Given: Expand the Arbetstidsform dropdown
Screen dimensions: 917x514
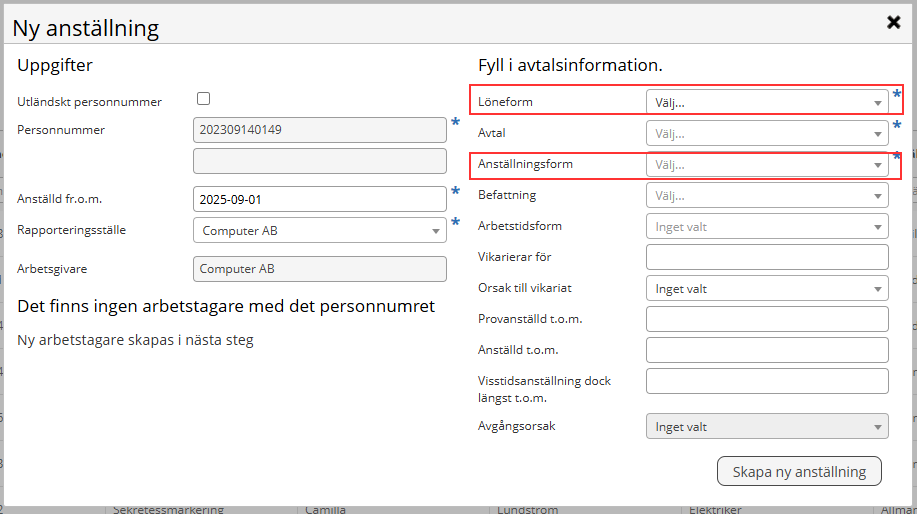Looking at the screenshot, I should tap(766, 227).
